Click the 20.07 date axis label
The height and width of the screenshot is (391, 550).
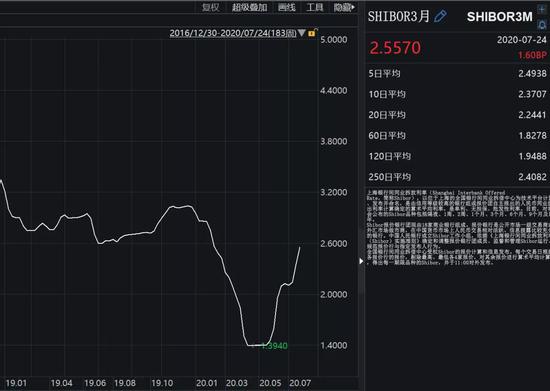tap(300, 383)
